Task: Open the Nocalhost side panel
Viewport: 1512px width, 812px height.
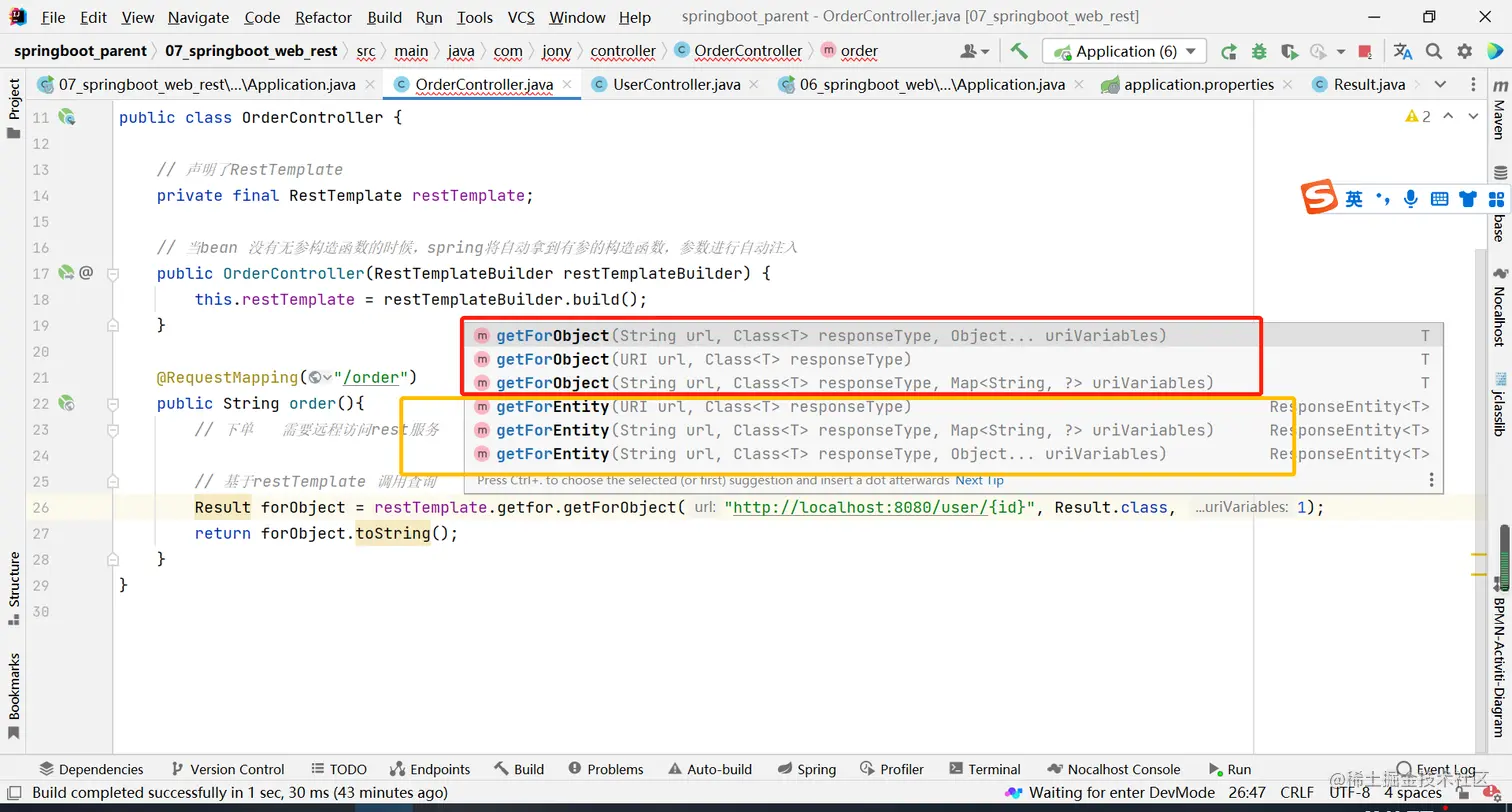Action: tap(1499, 307)
